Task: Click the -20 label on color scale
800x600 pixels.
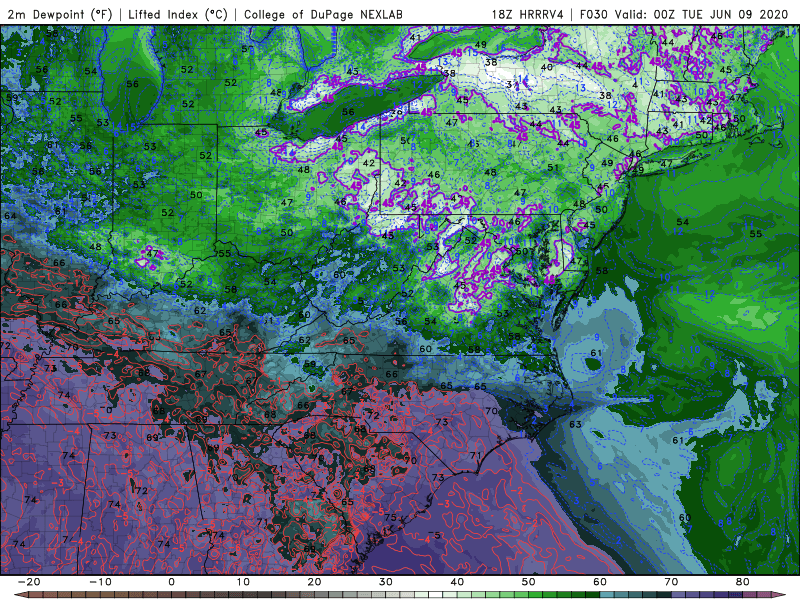Action: [x=29, y=582]
